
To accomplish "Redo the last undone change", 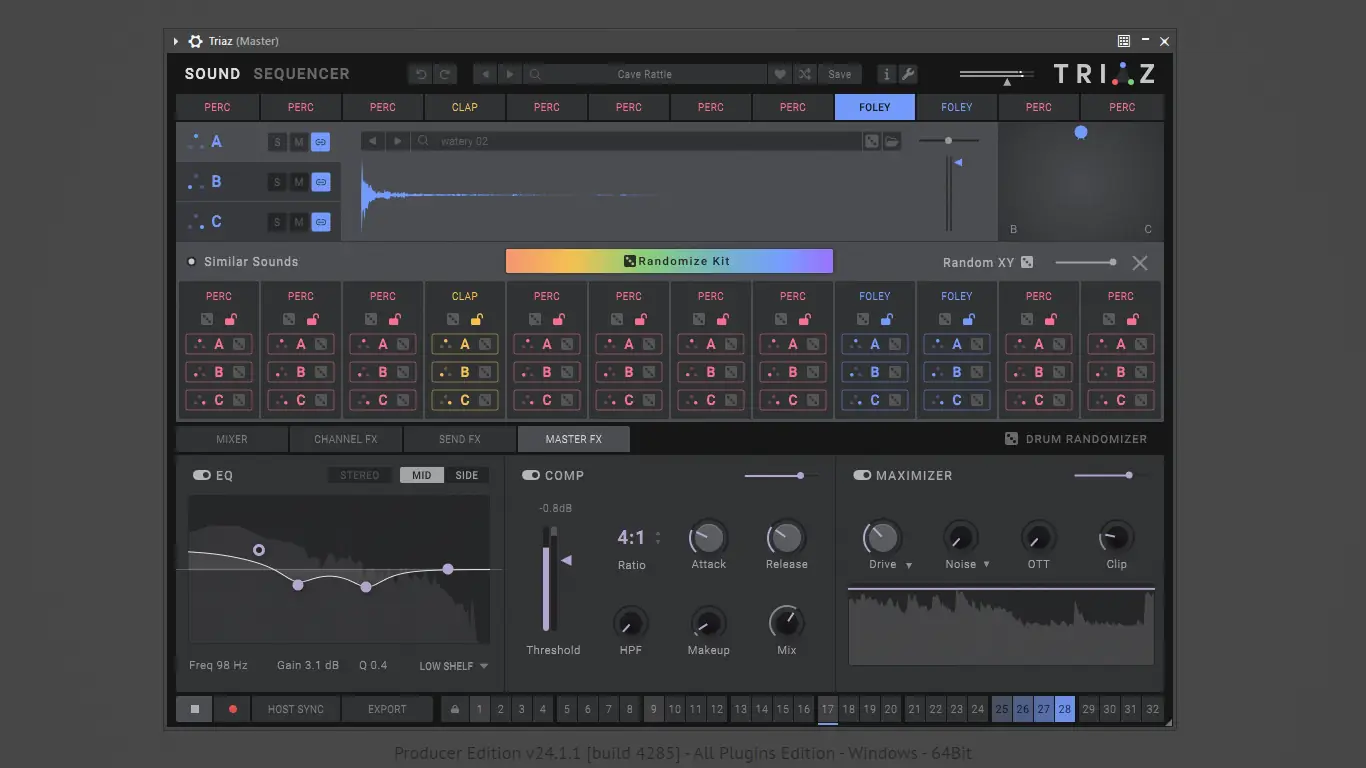I will [445, 74].
